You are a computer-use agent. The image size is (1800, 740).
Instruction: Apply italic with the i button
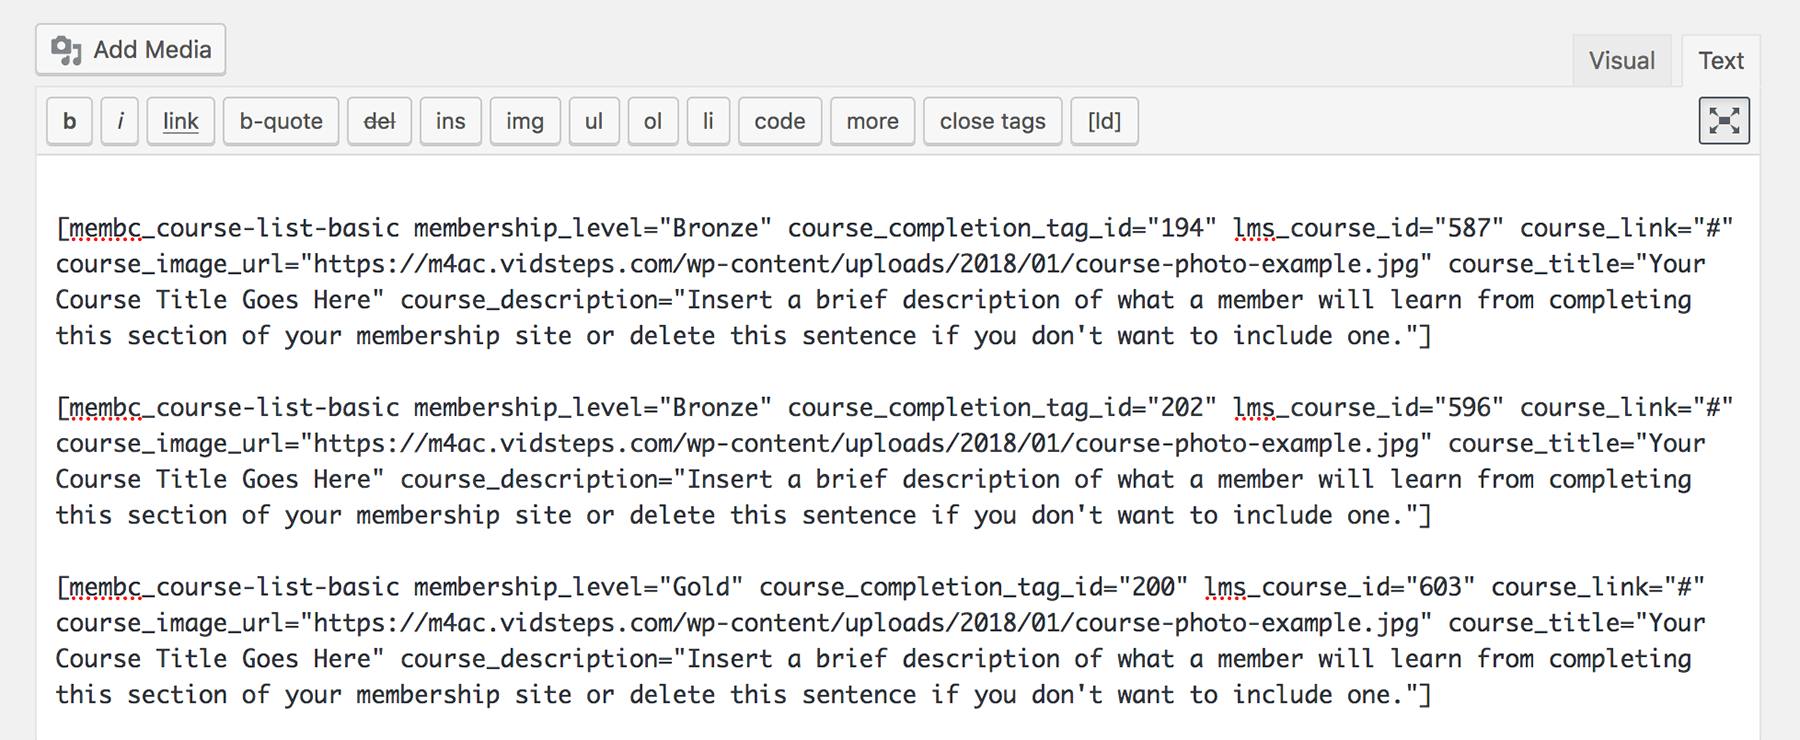(x=120, y=121)
